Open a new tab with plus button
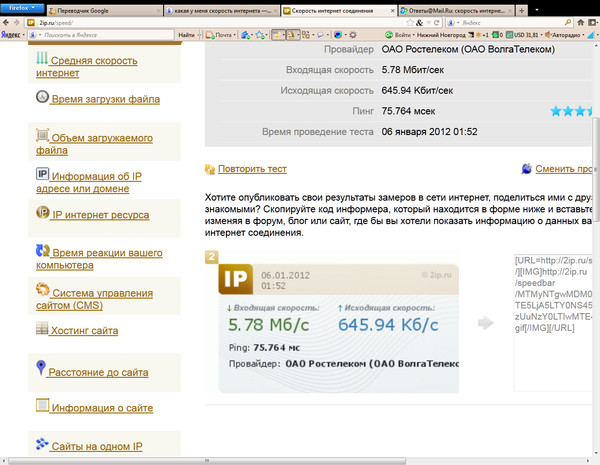The width and height of the screenshot is (600, 465). (x=521, y=11)
